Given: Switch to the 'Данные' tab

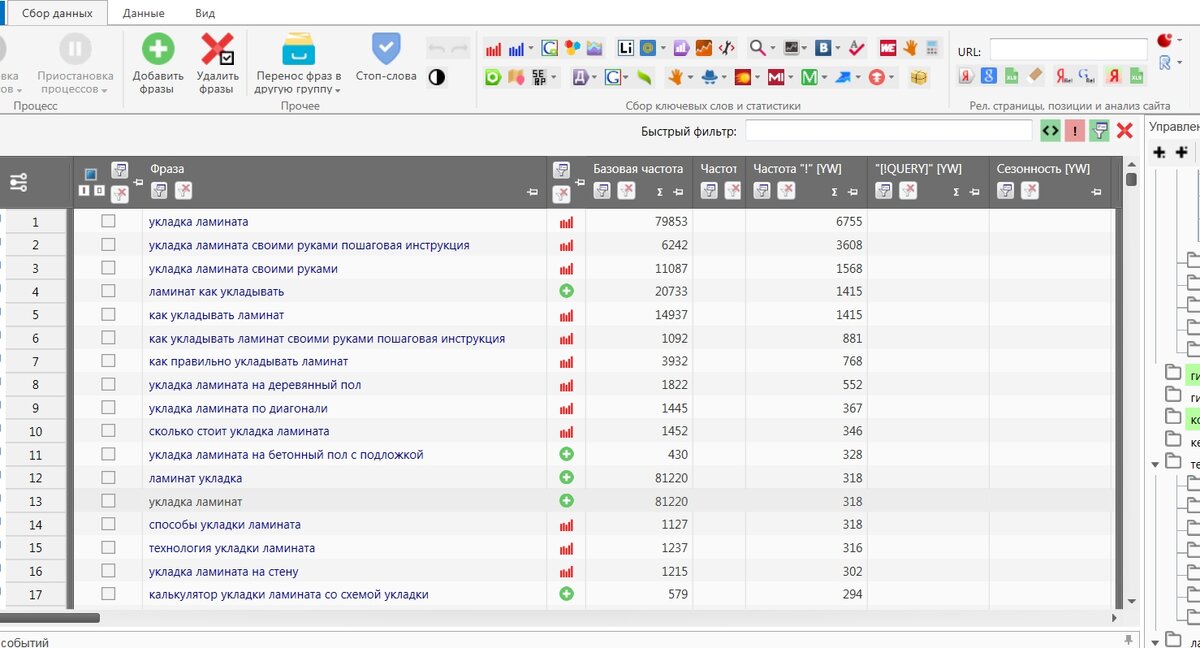Looking at the screenshot, I should point(144,13).
